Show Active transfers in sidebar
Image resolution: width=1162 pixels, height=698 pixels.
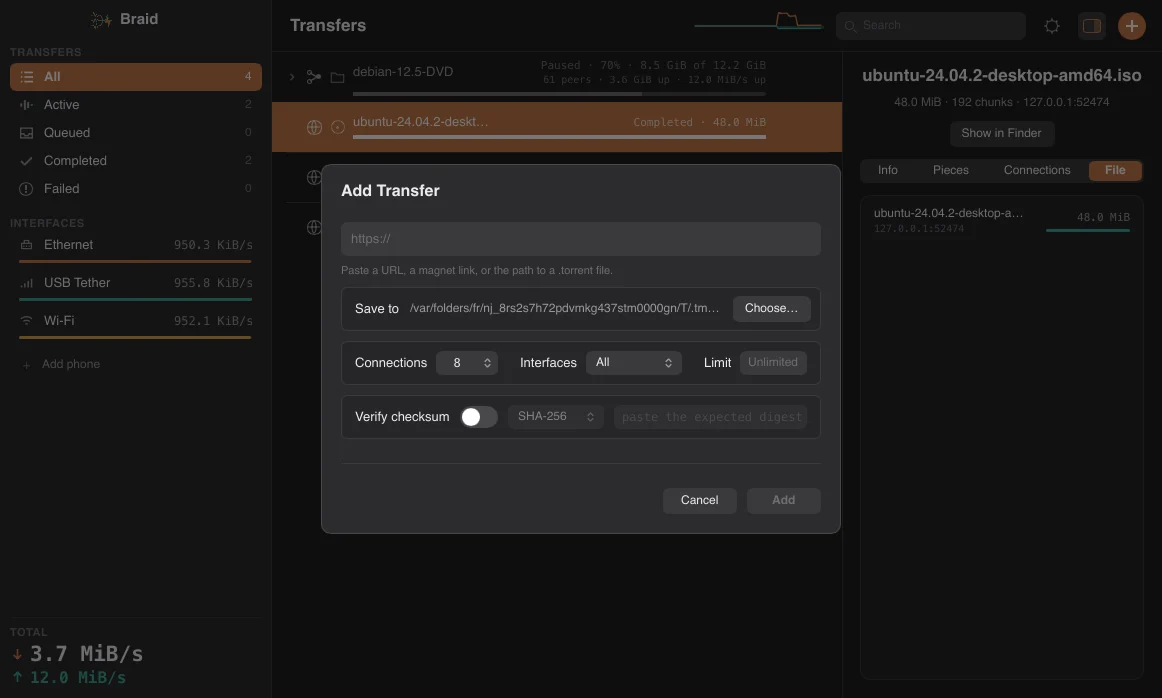click(136, 105)
